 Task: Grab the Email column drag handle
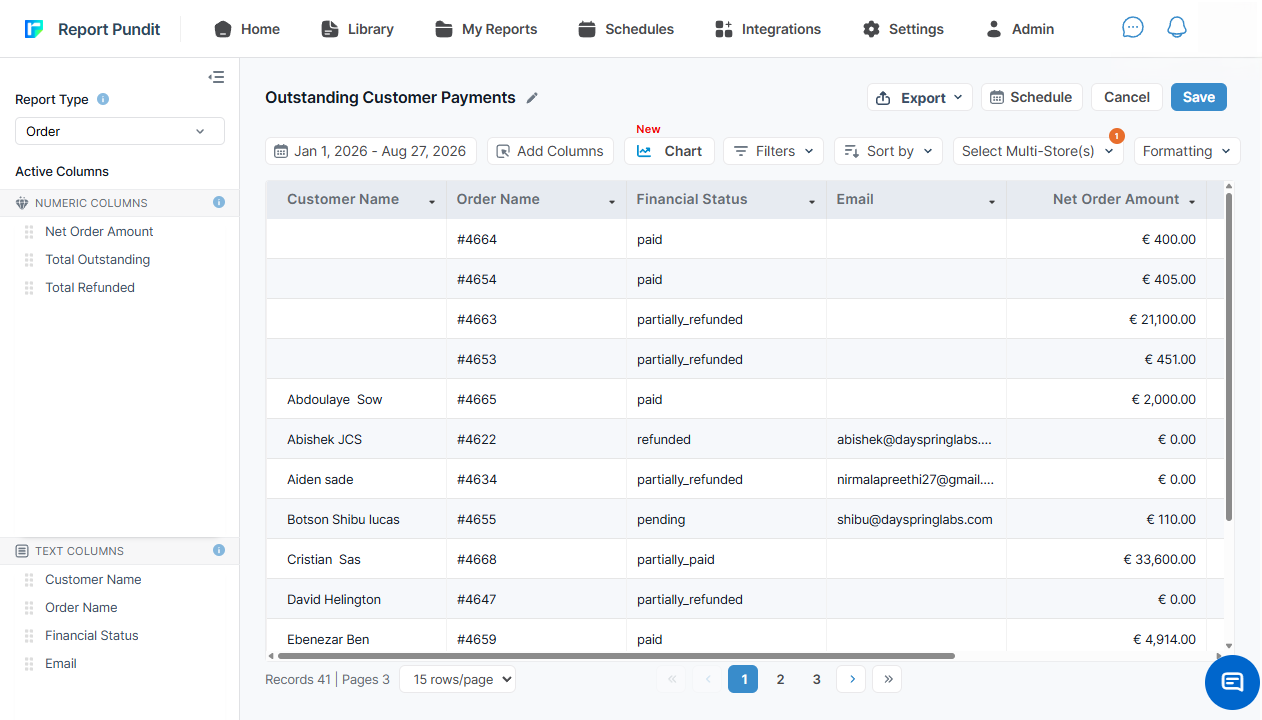pos(30,663)
